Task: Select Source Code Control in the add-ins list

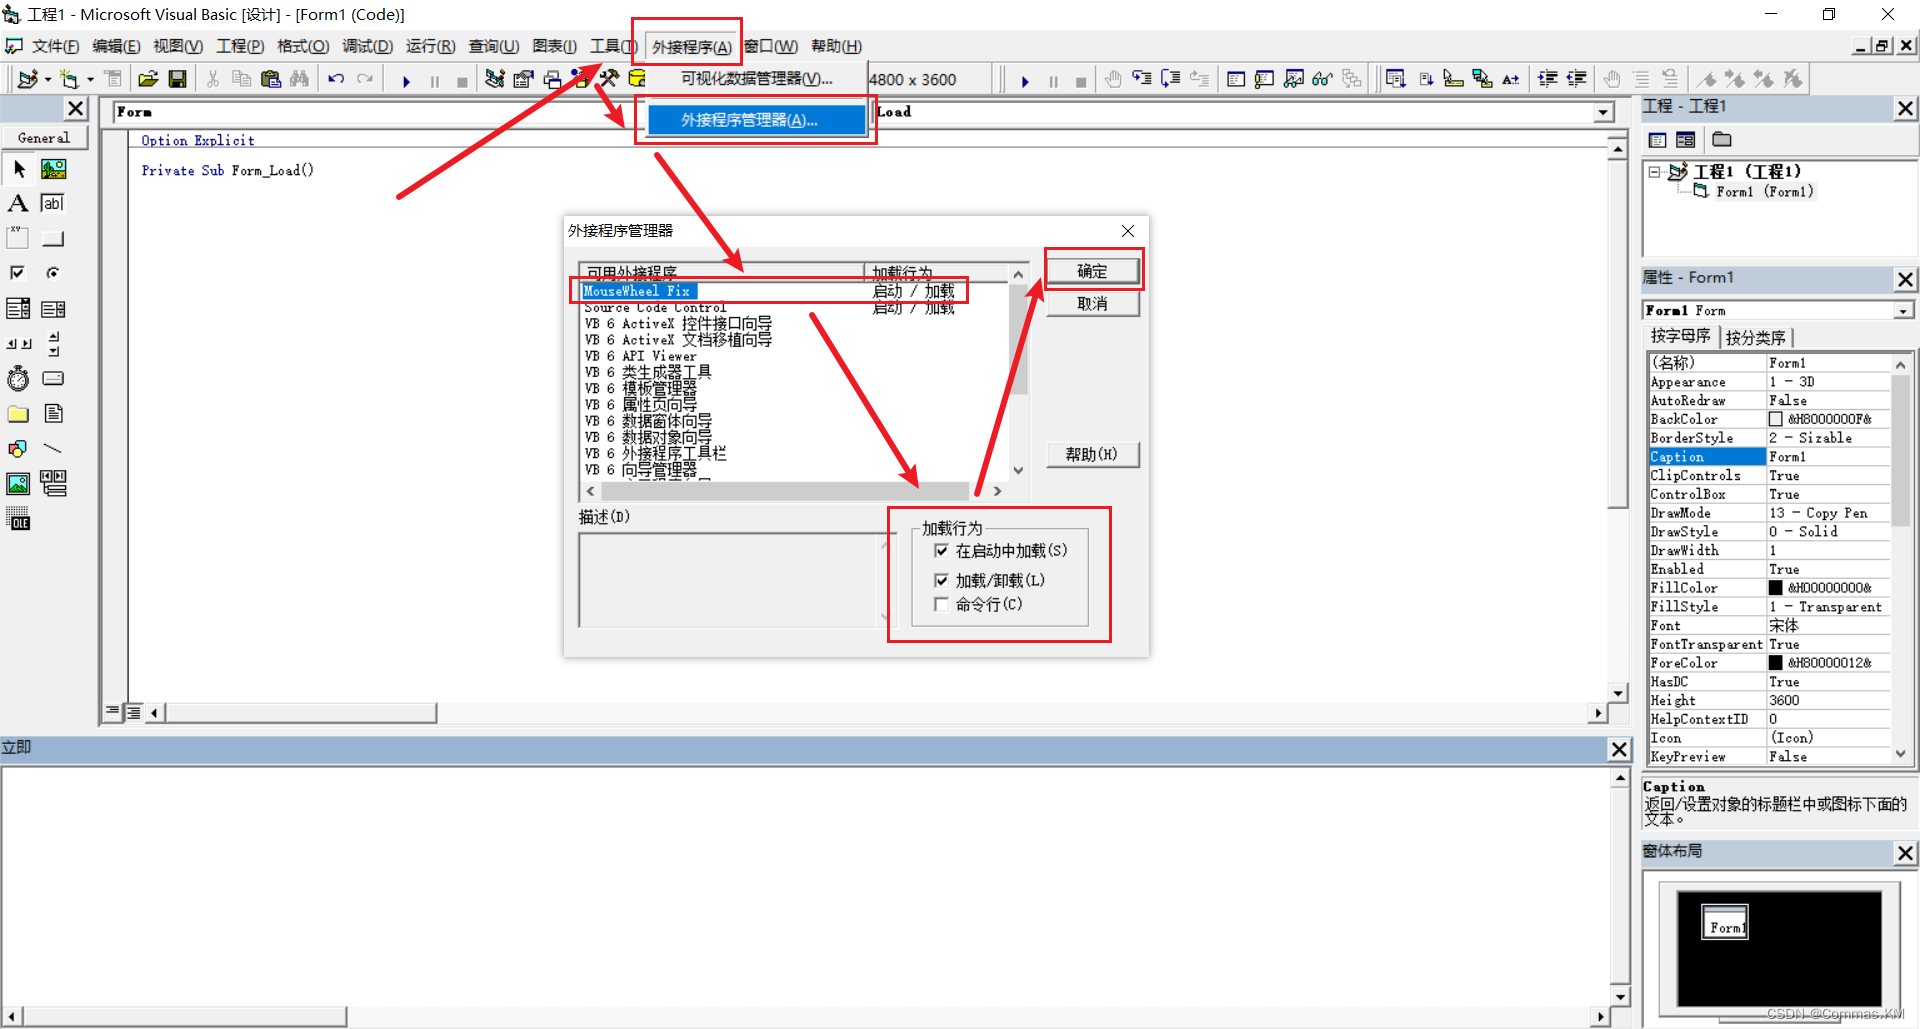Action: pos(654,307)
